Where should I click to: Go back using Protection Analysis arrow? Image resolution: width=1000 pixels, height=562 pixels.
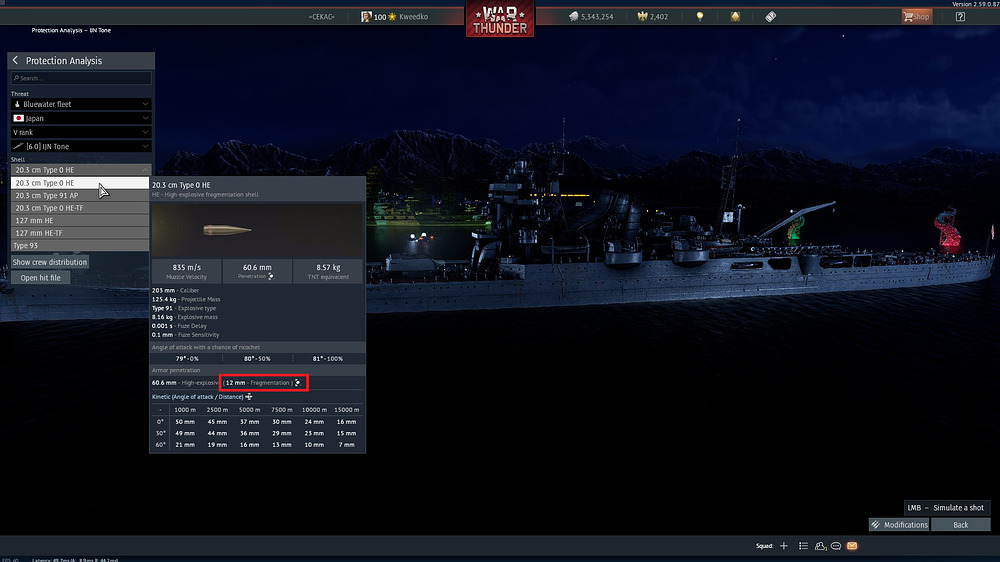15,61
